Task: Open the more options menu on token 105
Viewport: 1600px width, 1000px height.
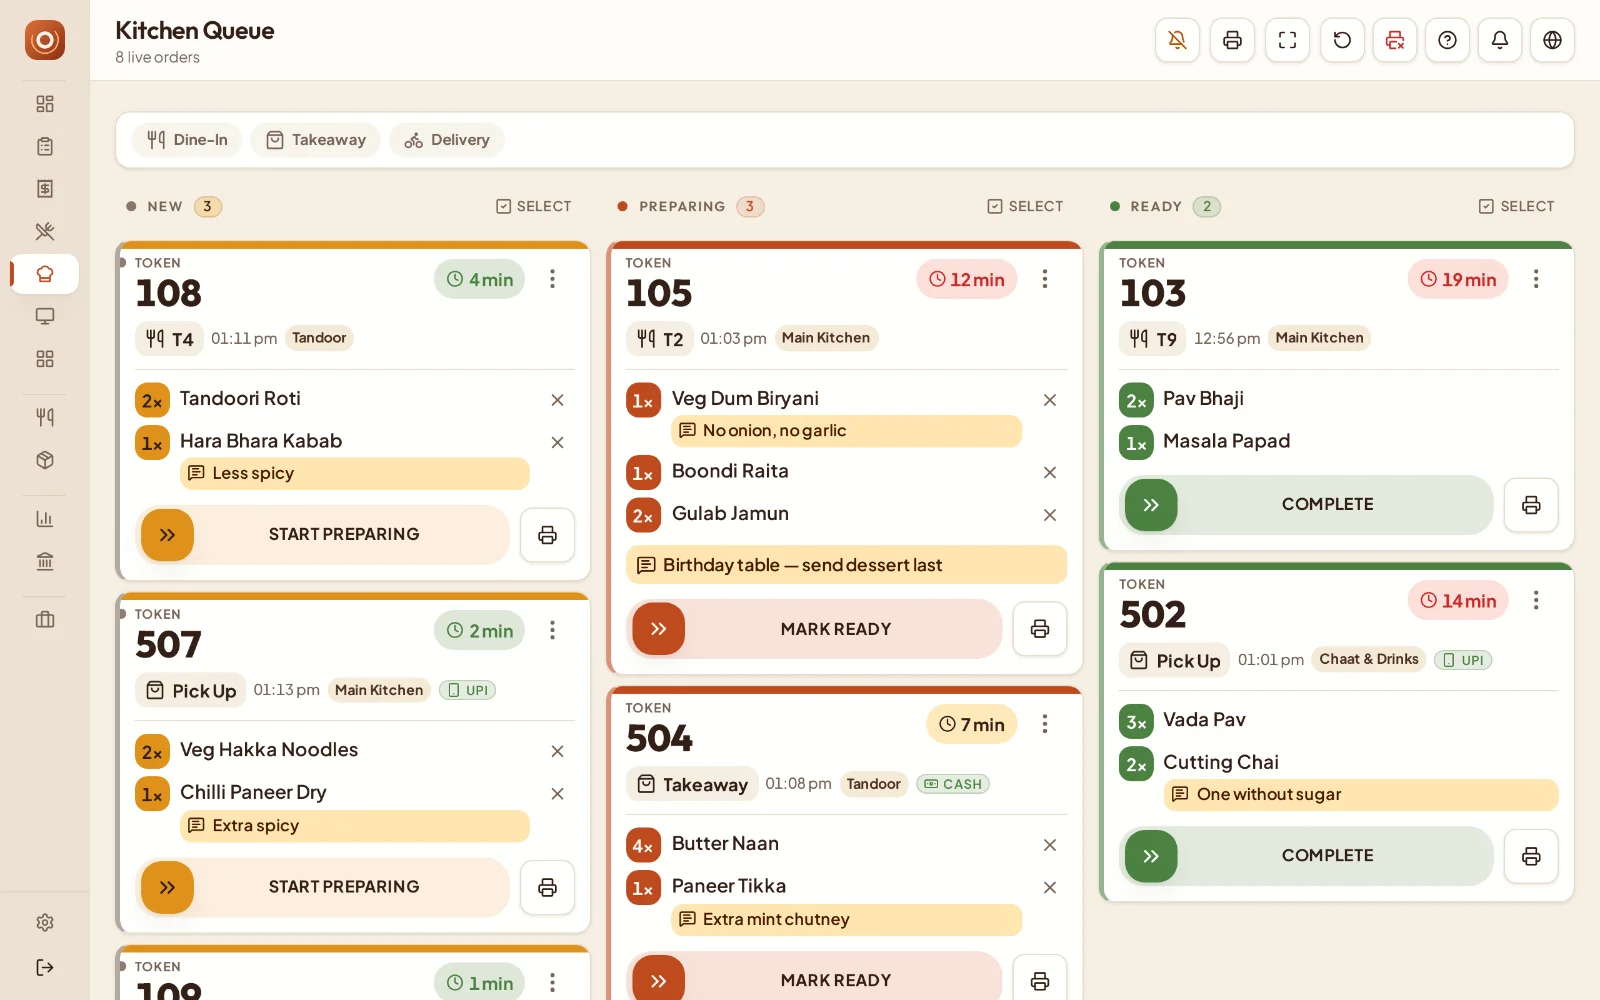Action: (x=1045, y=279)
